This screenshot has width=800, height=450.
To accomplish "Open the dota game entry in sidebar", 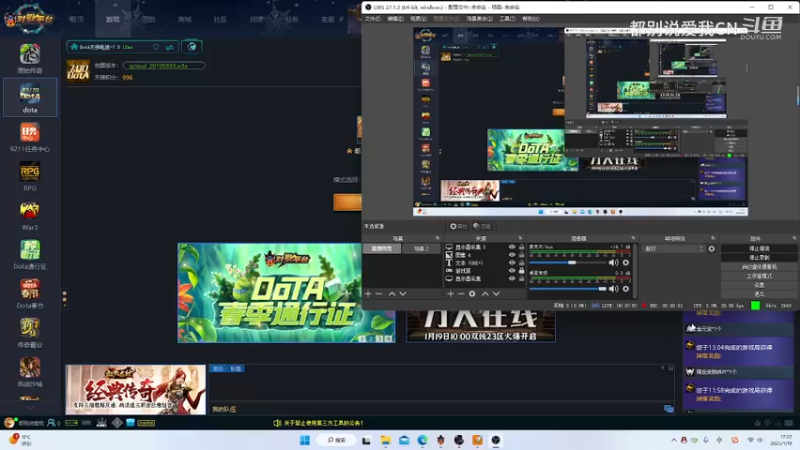I will 30,97.
